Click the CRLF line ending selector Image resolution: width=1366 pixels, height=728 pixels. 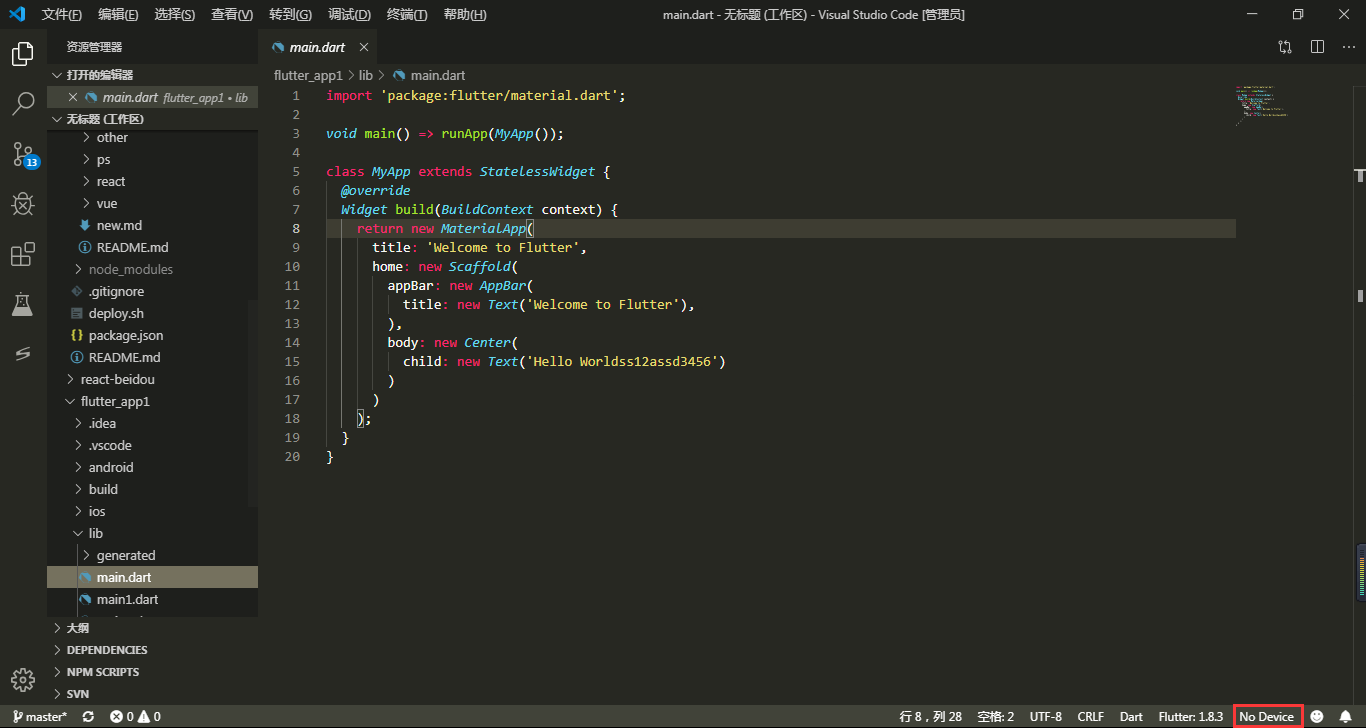pyautogui.click(x=1090, y=716)
